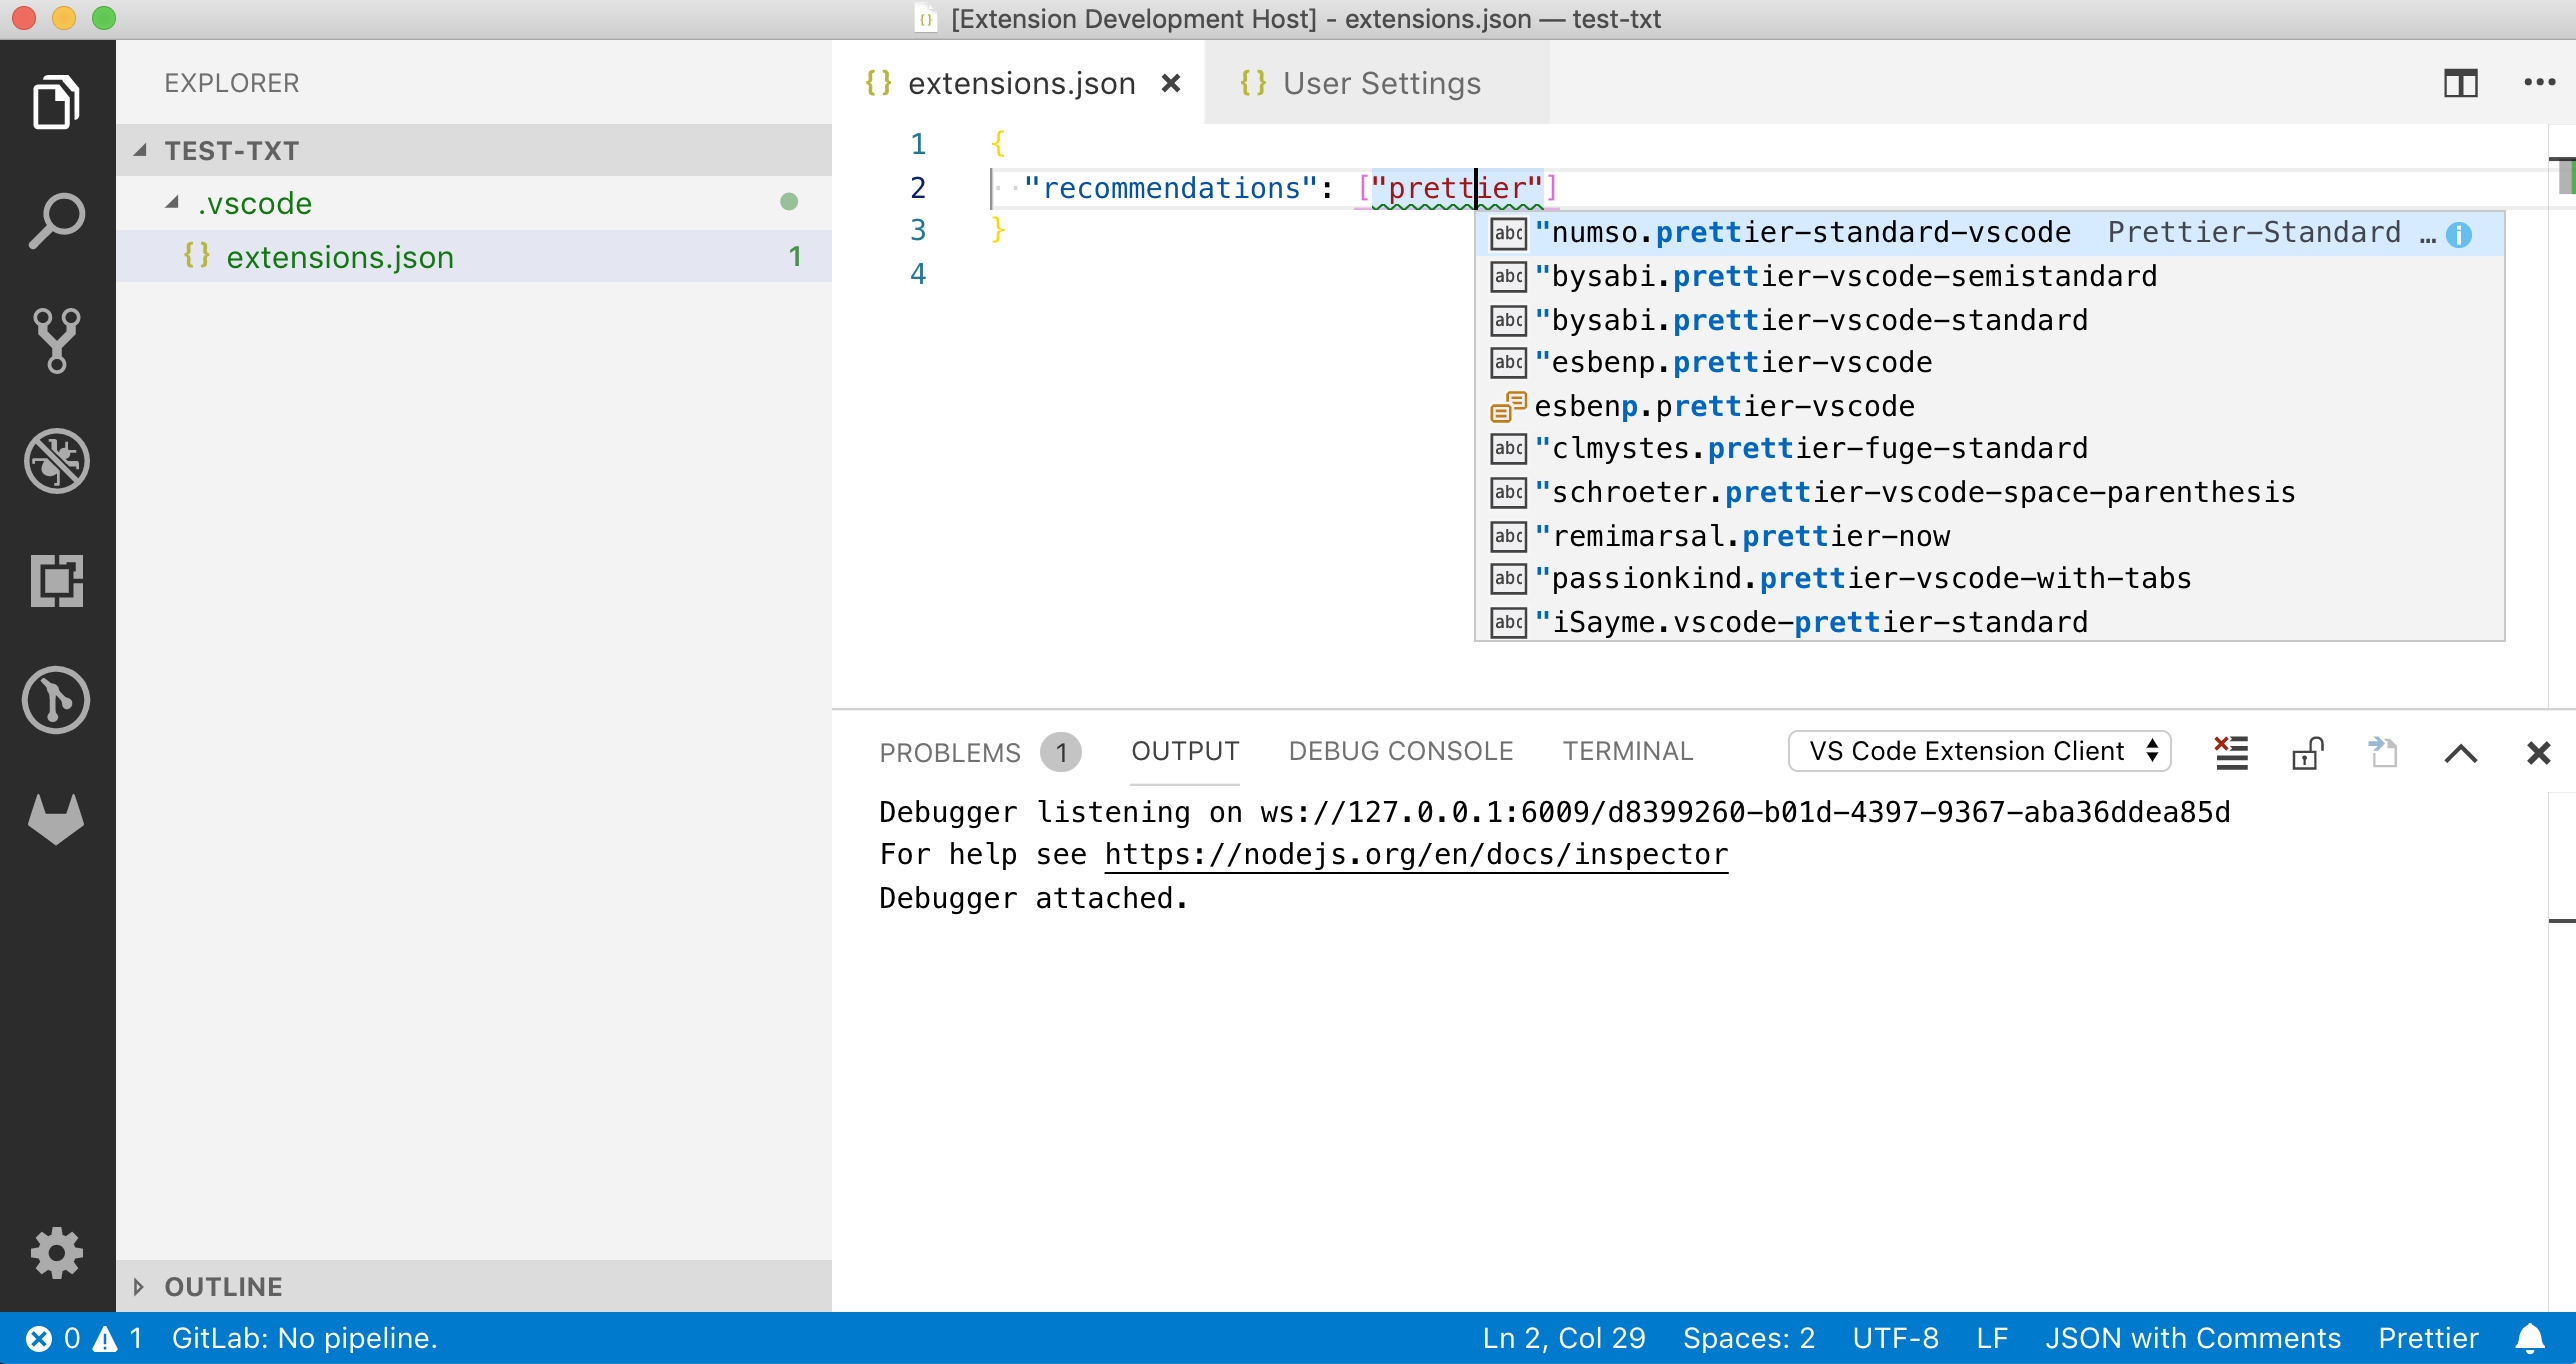Click the Clear Output icon
The image size is (2576, 1364).
2231,752
